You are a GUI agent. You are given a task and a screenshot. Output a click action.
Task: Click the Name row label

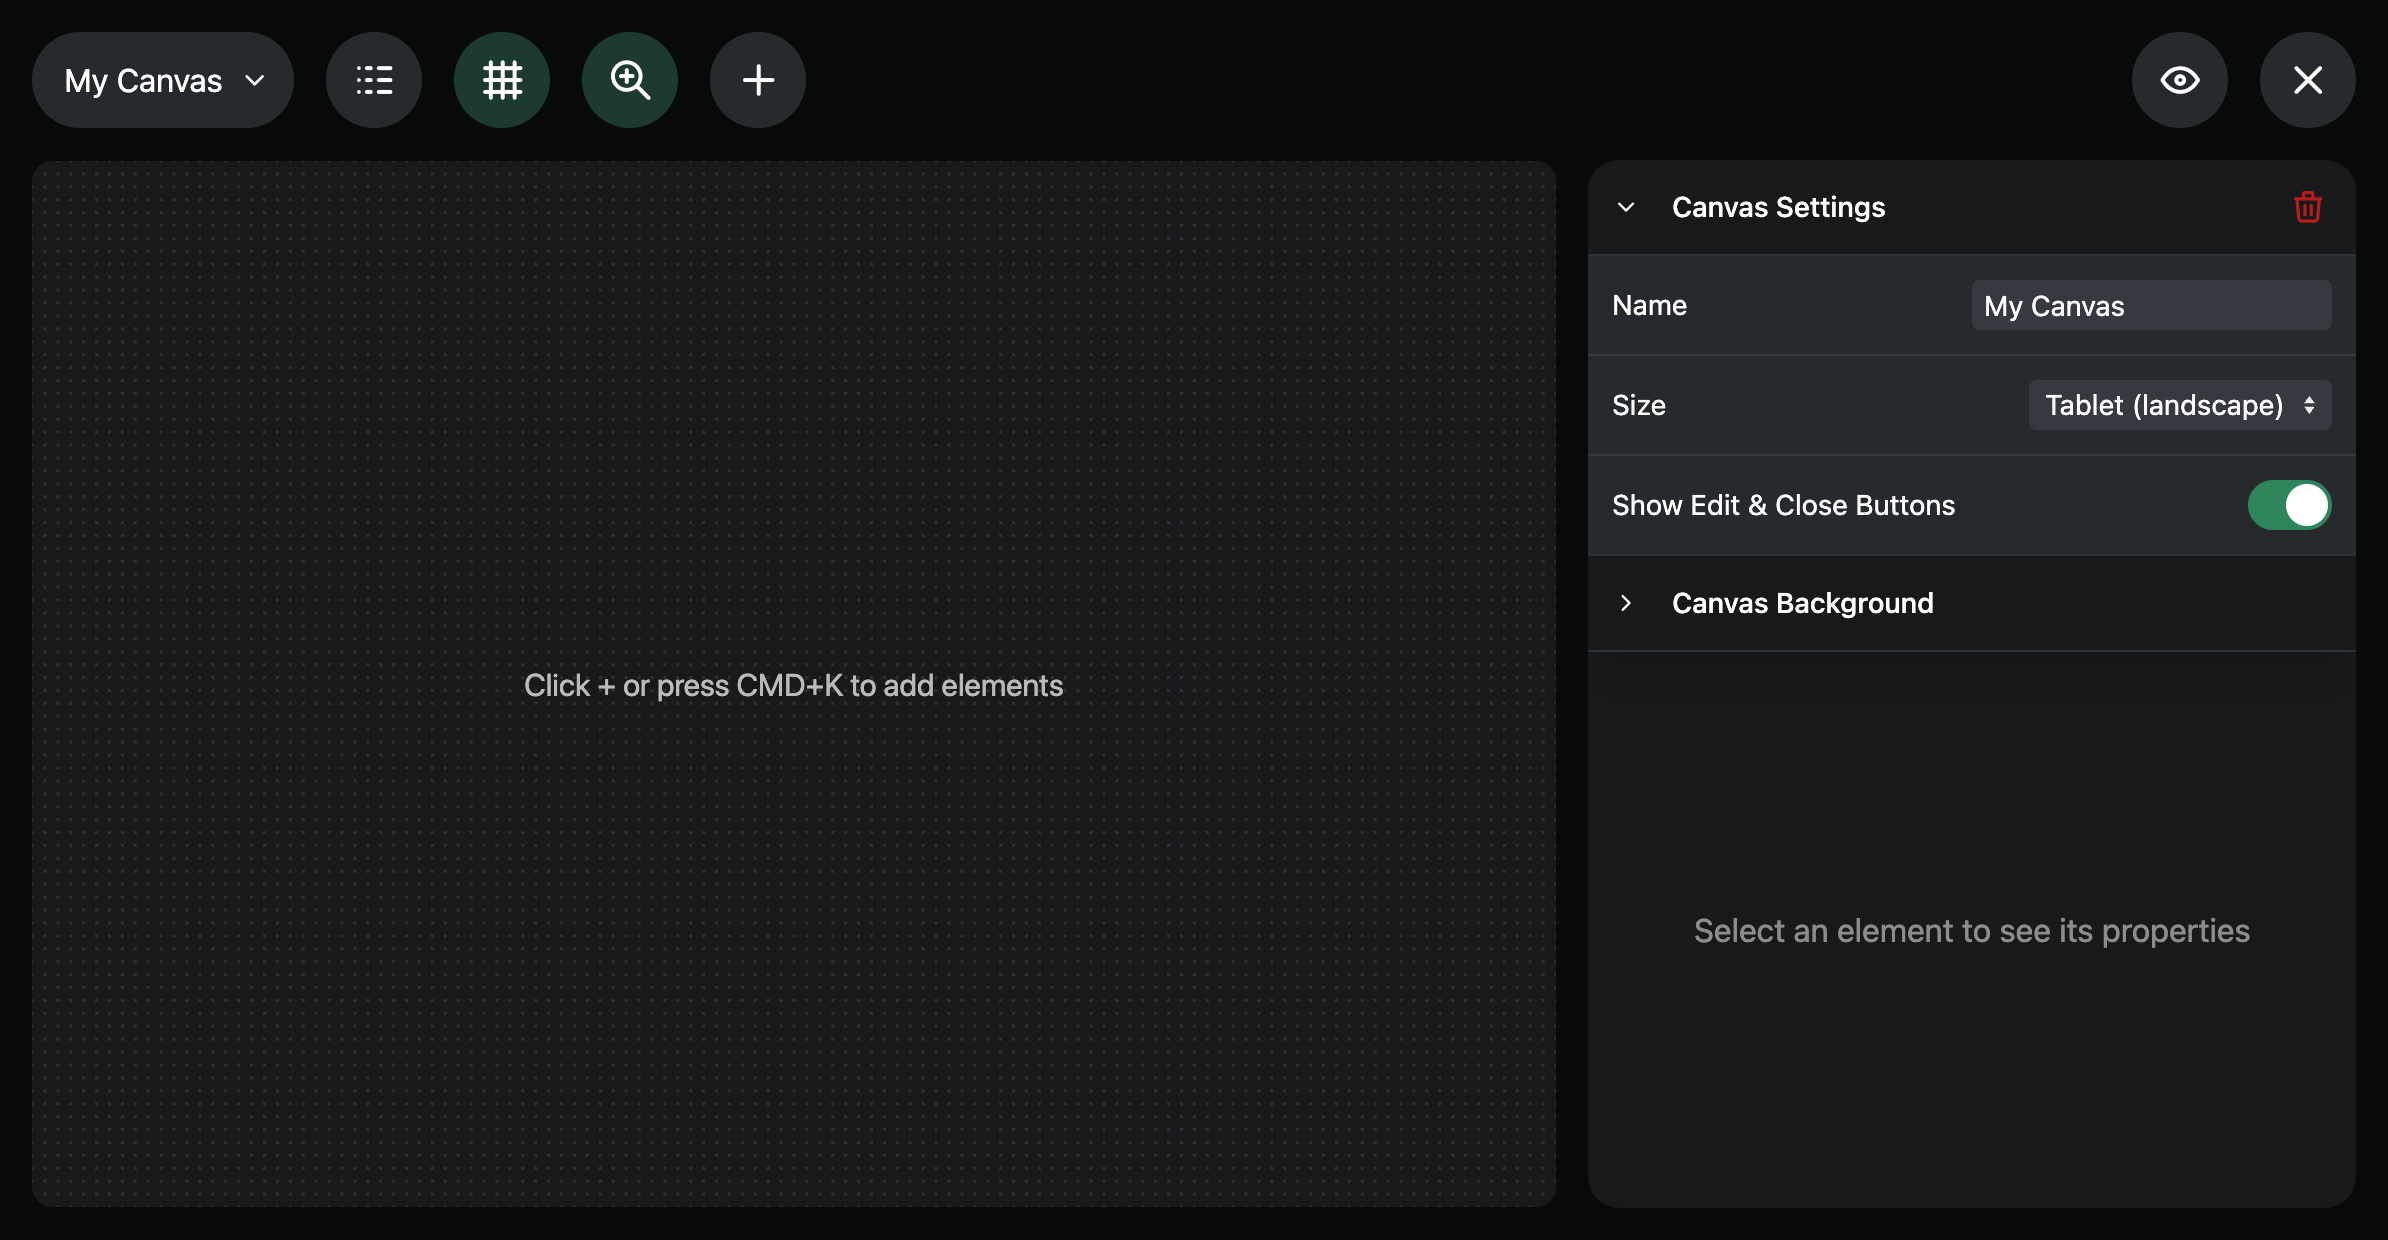click(x=1650, y=305)
